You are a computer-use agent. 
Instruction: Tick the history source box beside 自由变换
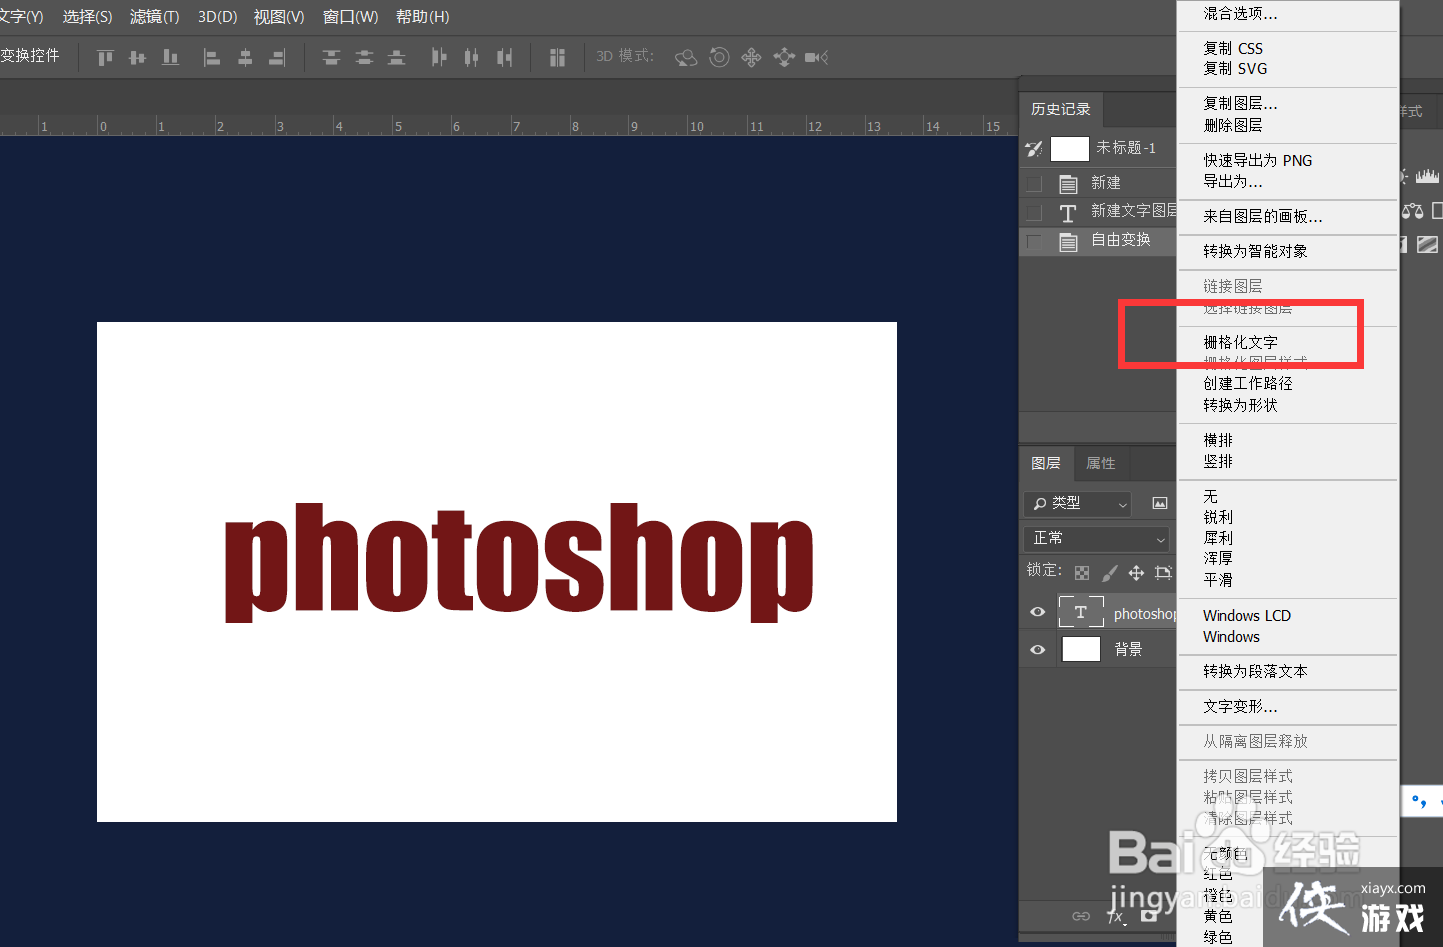(1034, 241)
